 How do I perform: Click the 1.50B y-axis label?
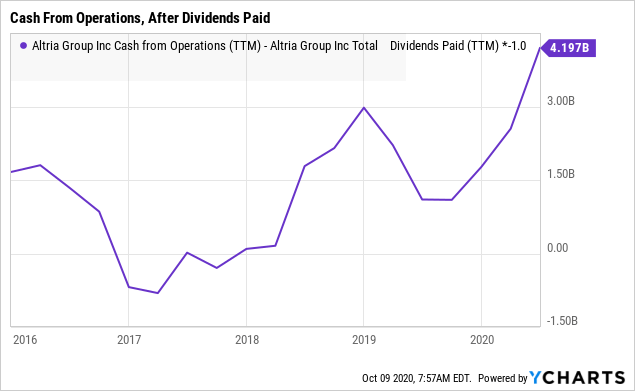click(561, 174)
